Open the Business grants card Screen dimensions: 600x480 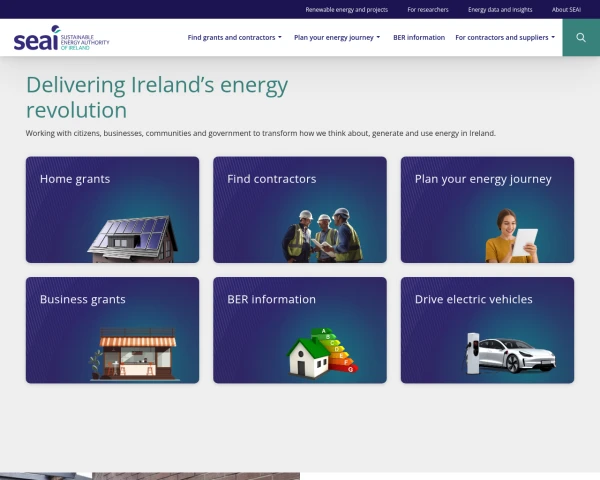click(112, 330)
